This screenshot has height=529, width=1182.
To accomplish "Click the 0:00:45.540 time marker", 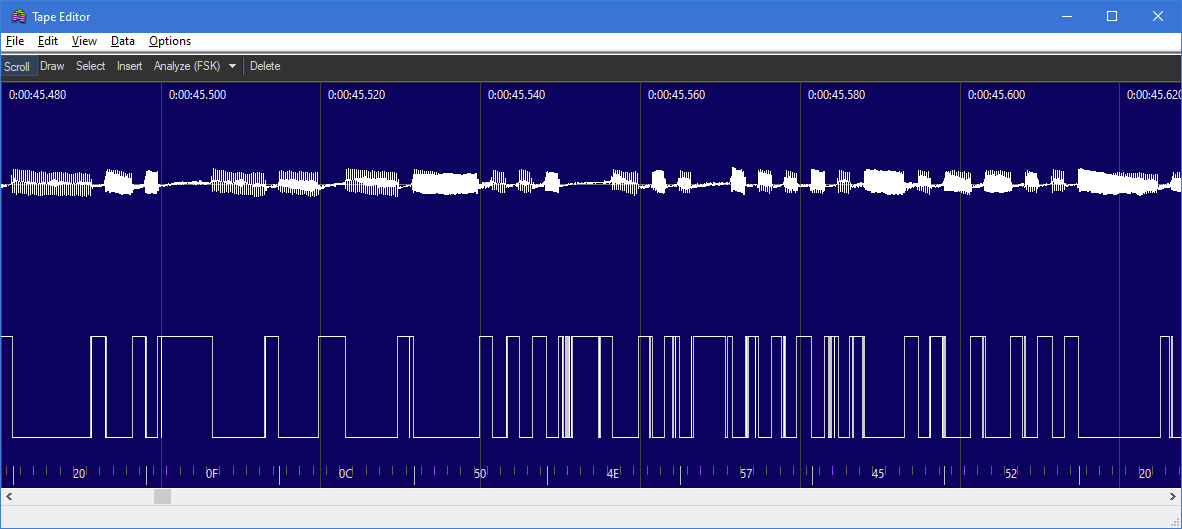I will pos(516,95).
